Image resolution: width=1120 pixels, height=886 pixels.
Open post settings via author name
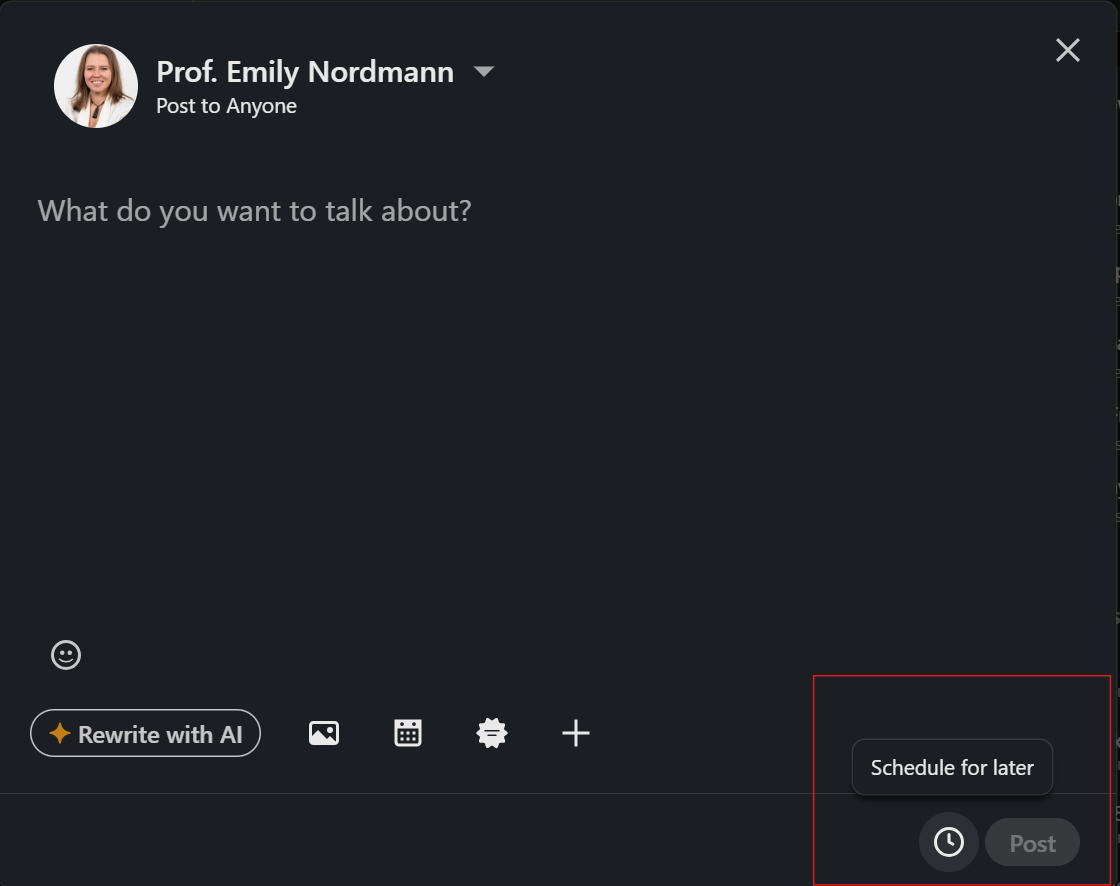(x=305, y=72)
